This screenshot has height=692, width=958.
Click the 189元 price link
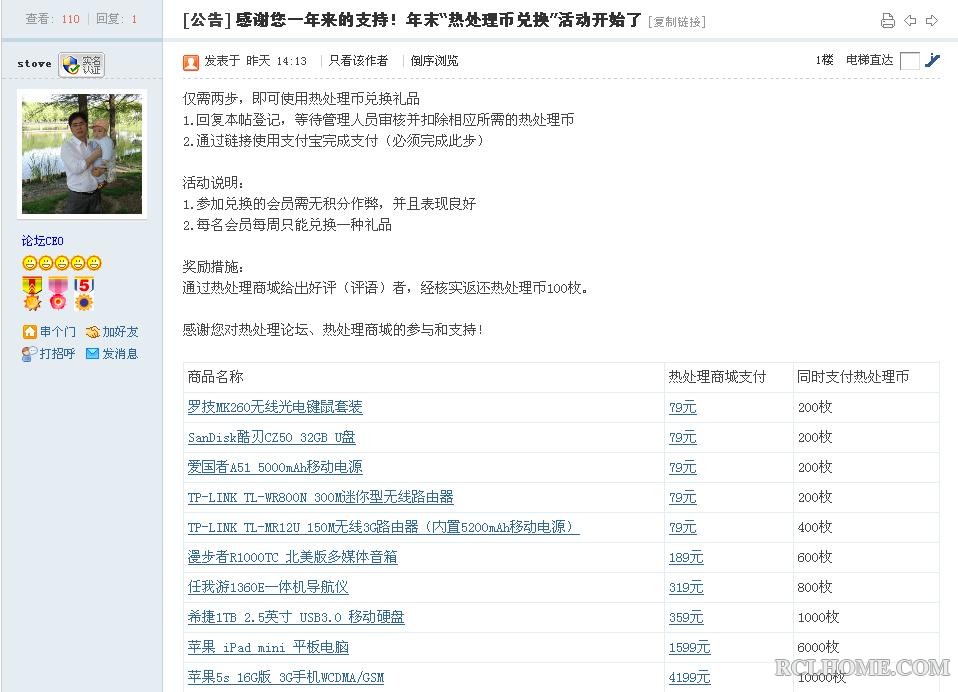pyautogui.click(x=686, y=557)
